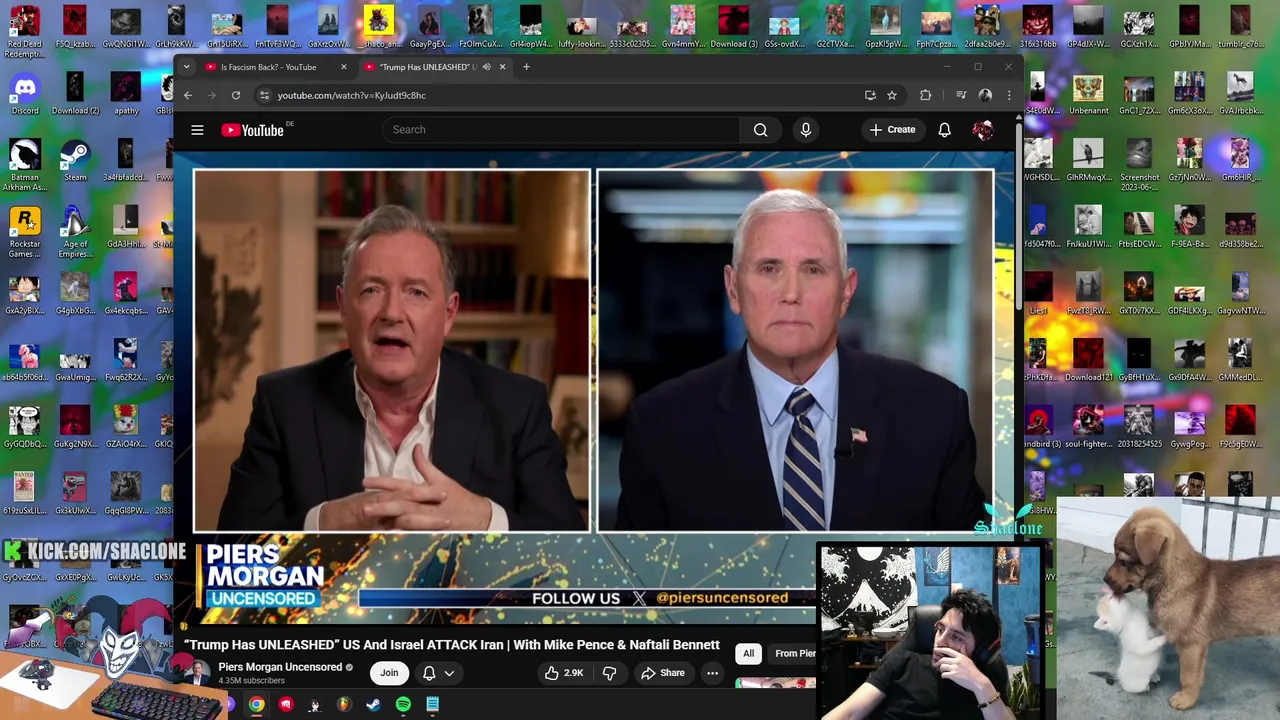This screenshot has width=1280, height=720.
Task: Click Chrome in the taskbar
Action: [x=257, y=705]
